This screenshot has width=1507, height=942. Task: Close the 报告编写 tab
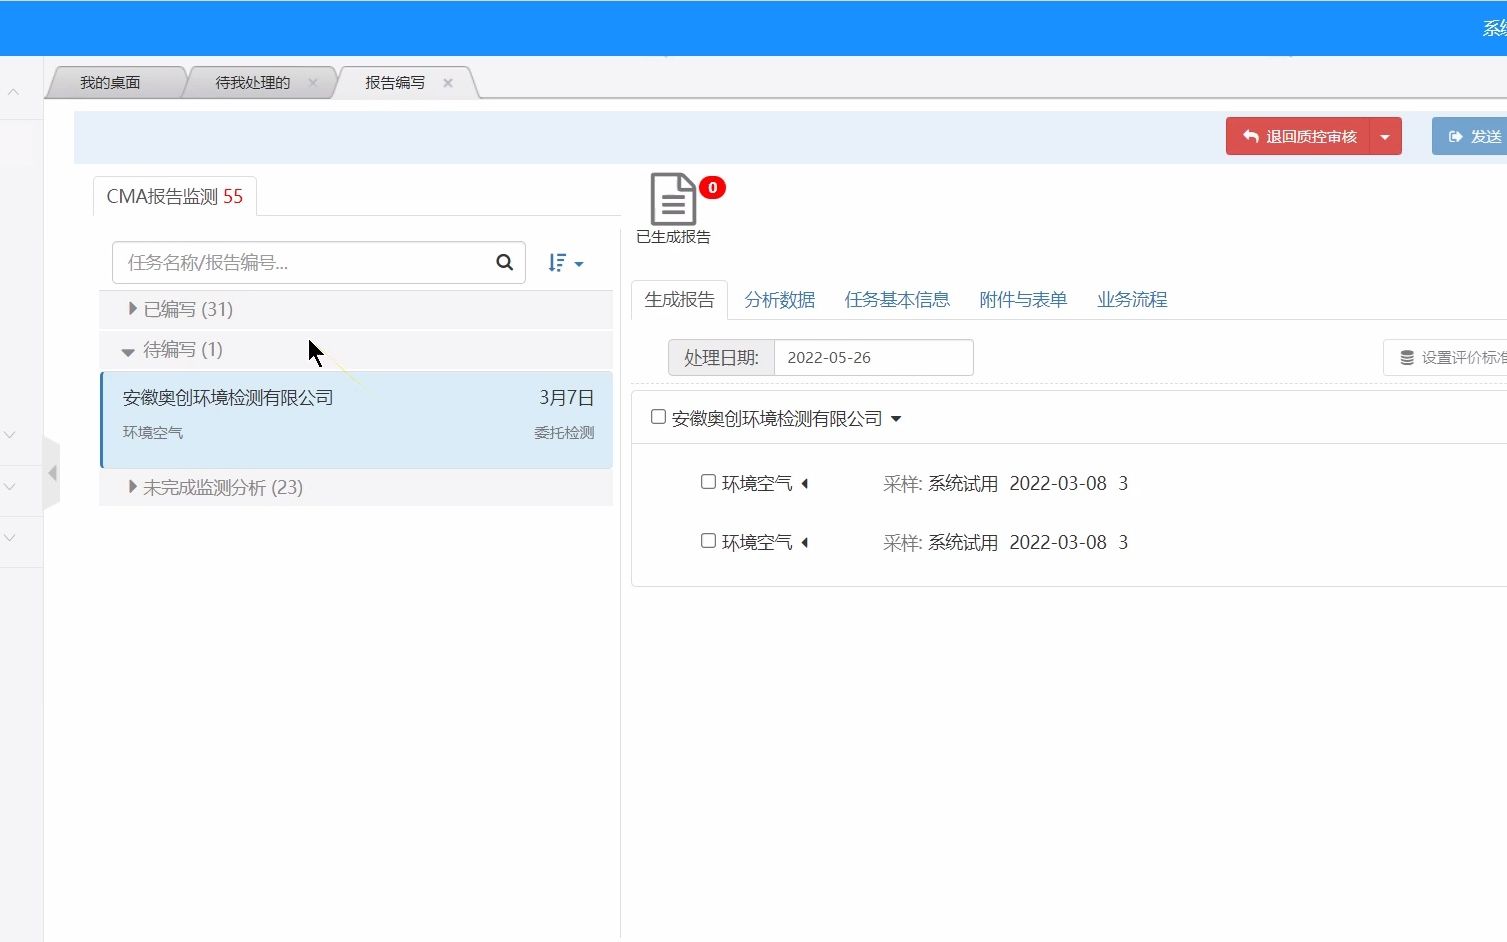coord(448,83)
